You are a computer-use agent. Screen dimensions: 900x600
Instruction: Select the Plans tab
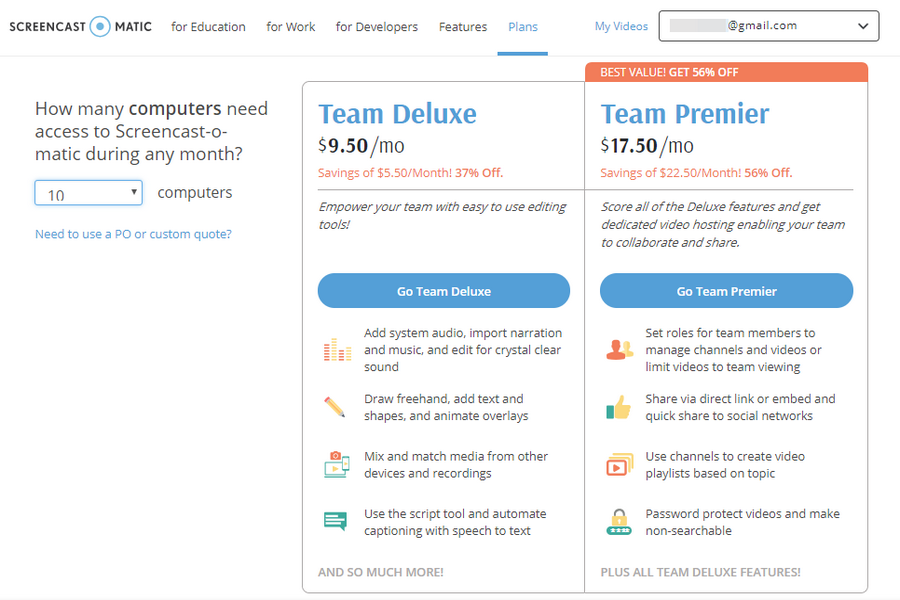click(523, 27)
